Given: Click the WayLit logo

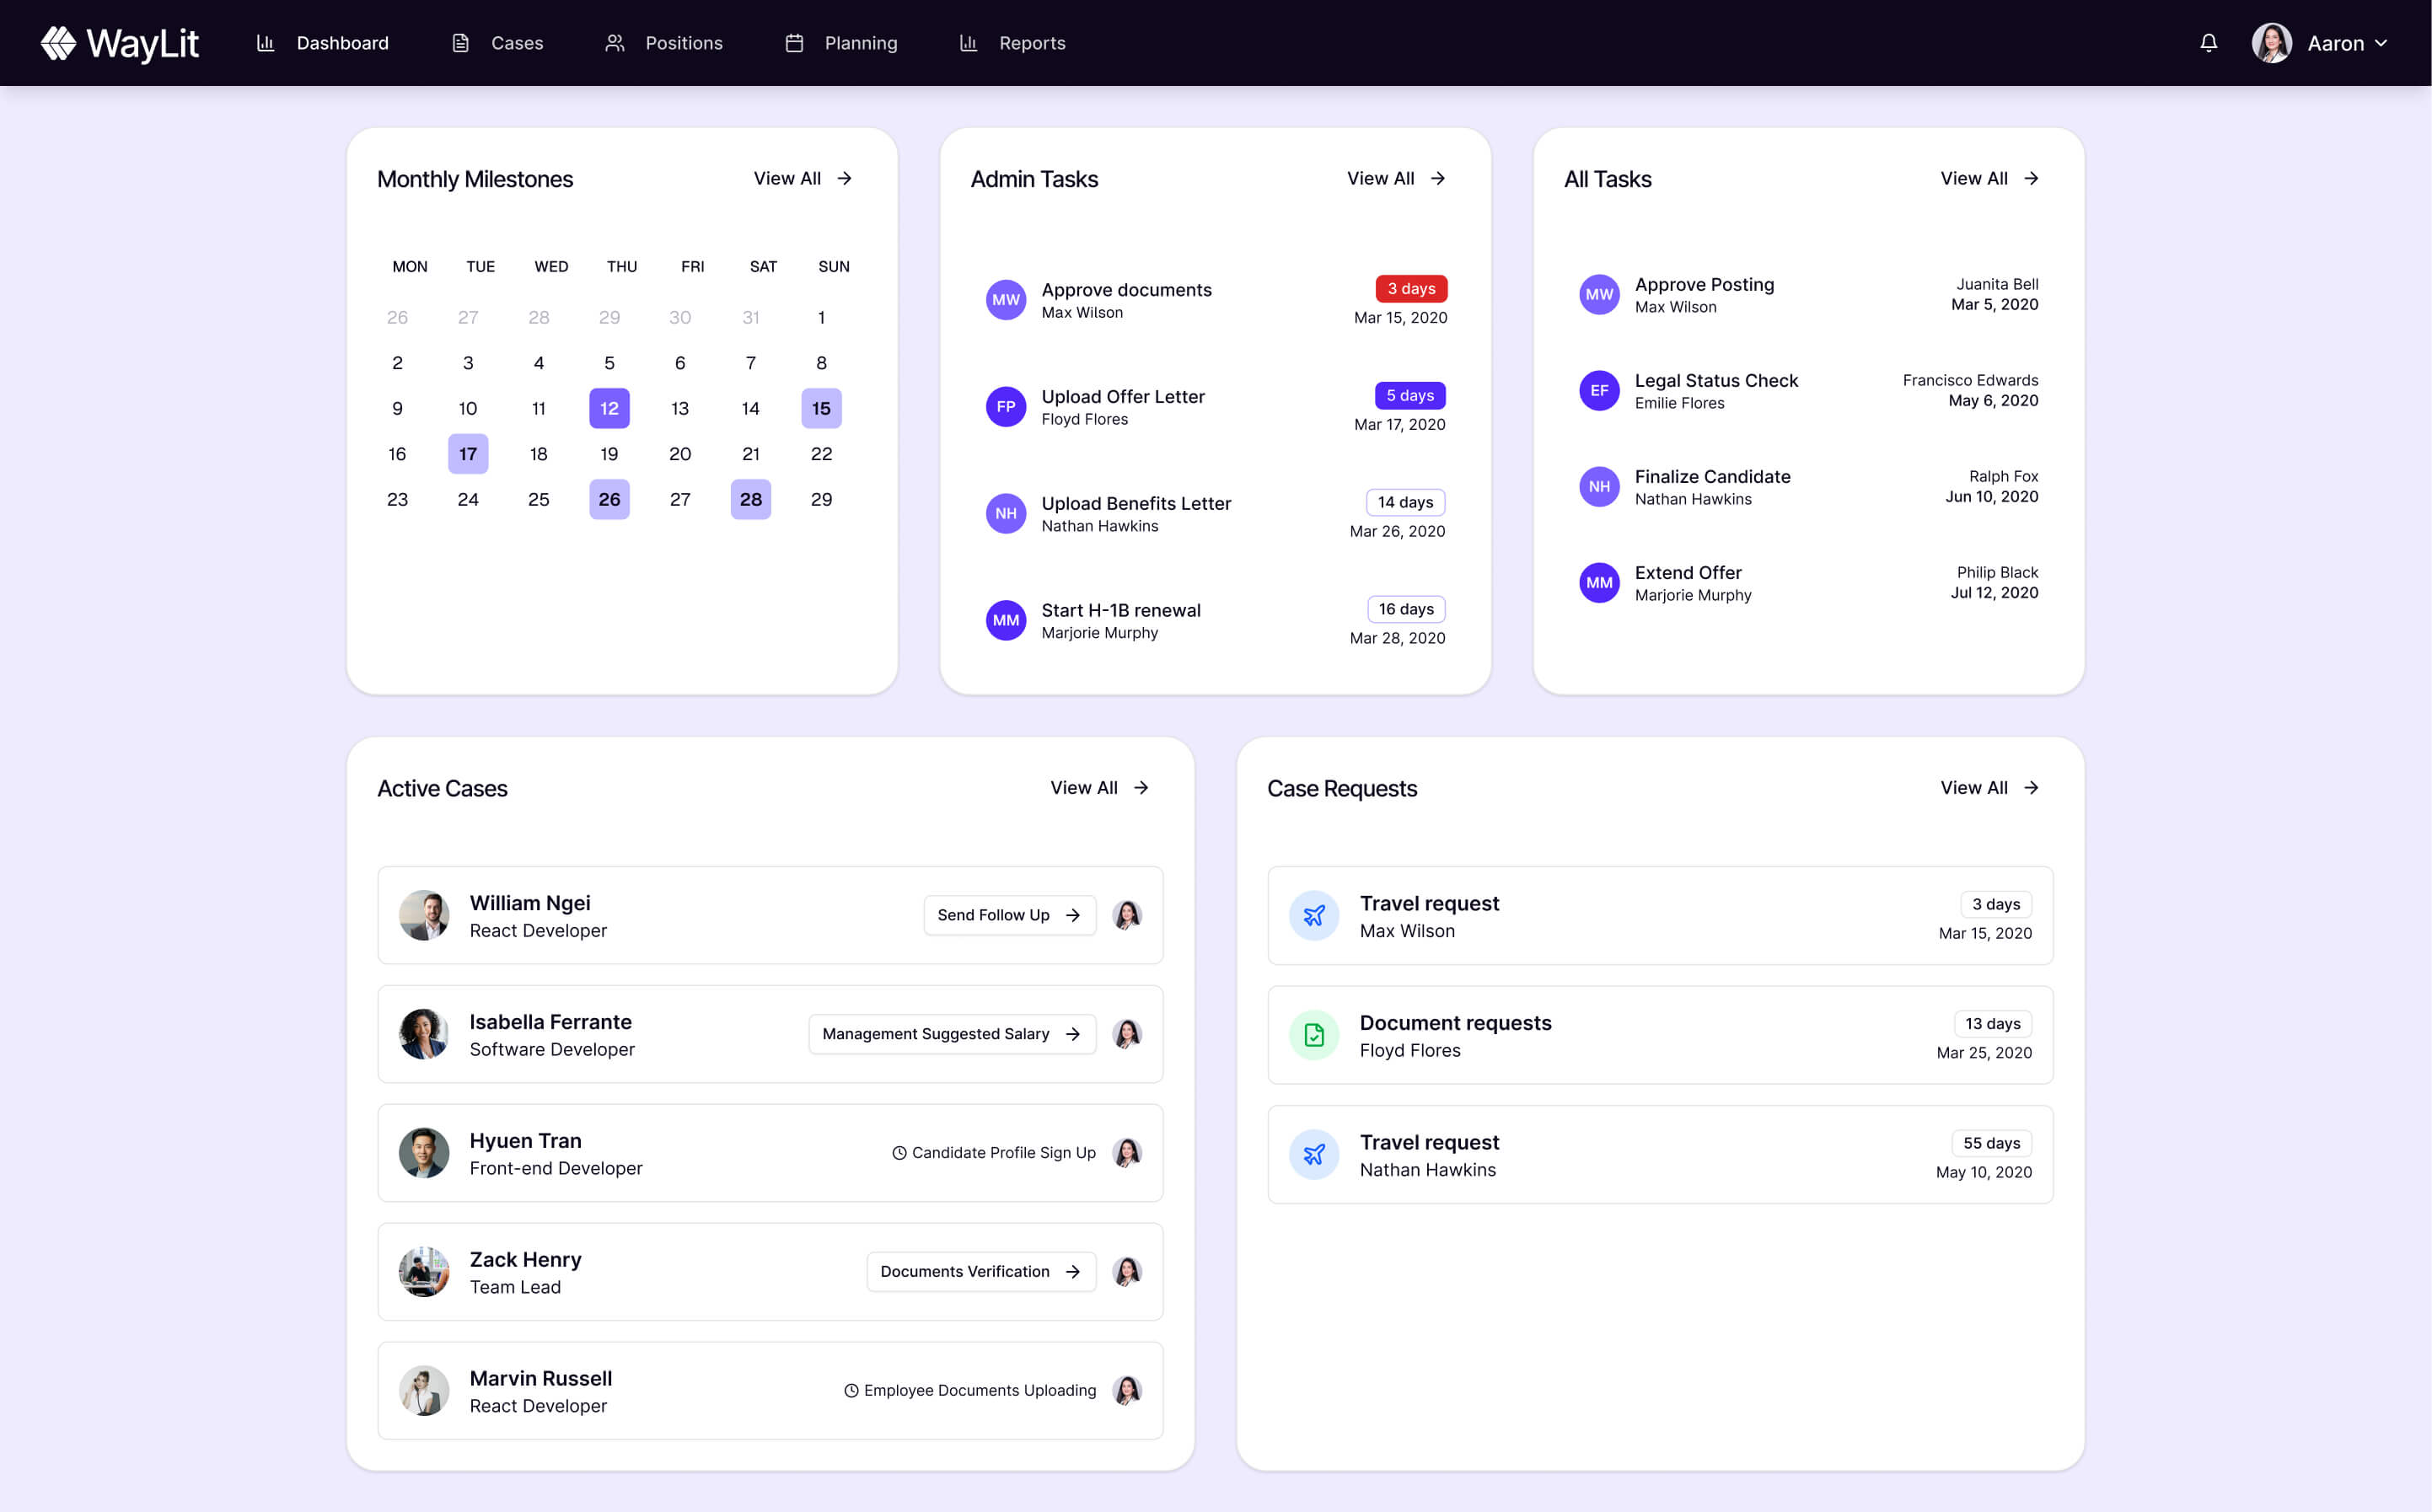Looking at the screenshot, I should [120, 43].
